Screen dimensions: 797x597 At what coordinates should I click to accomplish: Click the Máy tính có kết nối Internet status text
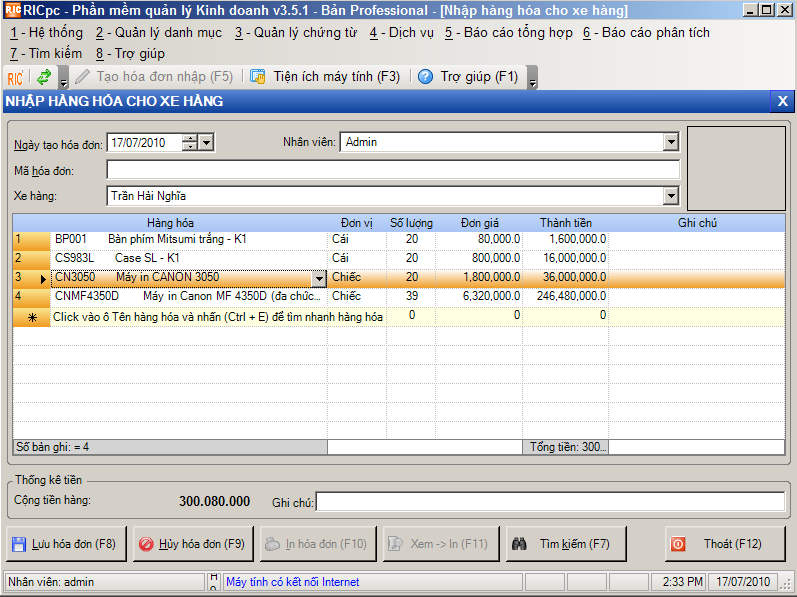pyautogui.click(x=293, y=582)
